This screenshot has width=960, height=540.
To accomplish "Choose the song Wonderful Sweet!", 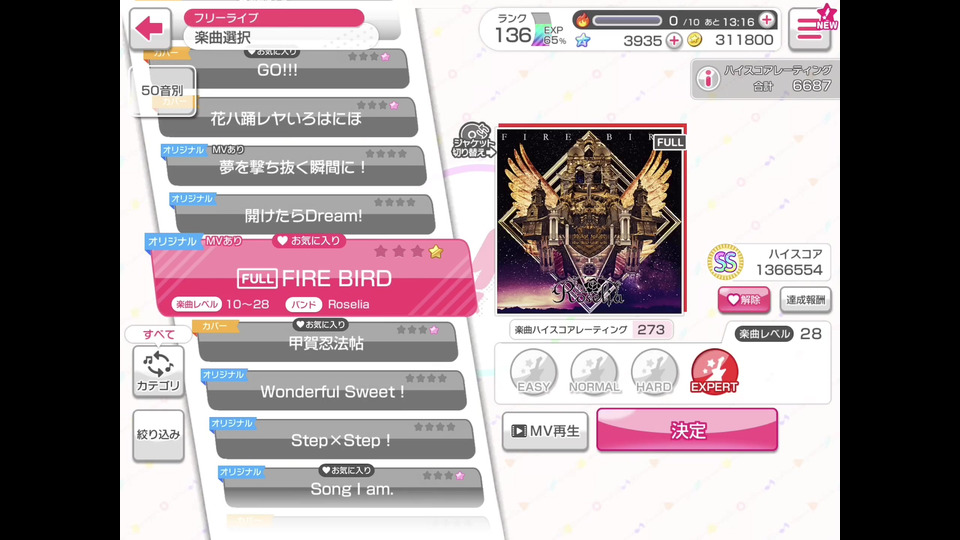I will coord(336,391).
